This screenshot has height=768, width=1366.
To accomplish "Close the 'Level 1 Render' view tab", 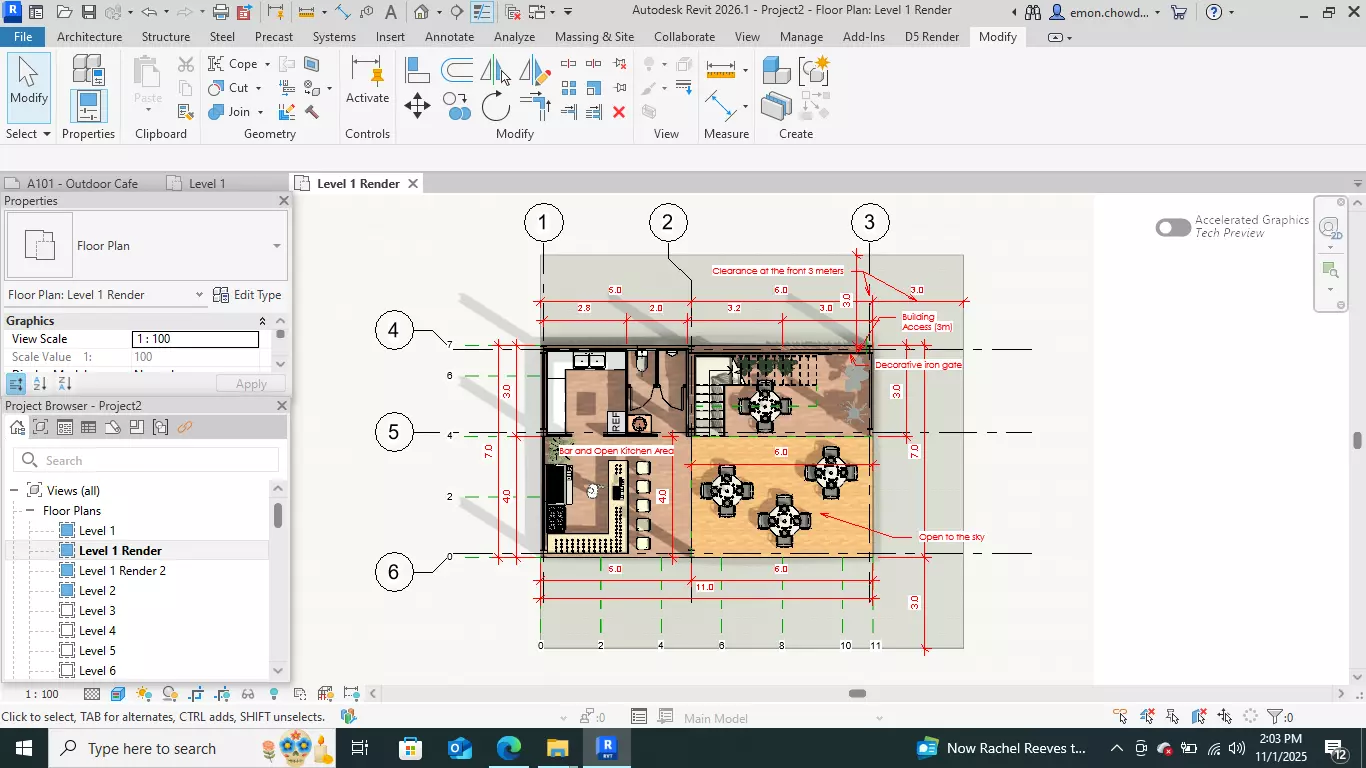I will (x=412, y=184).
